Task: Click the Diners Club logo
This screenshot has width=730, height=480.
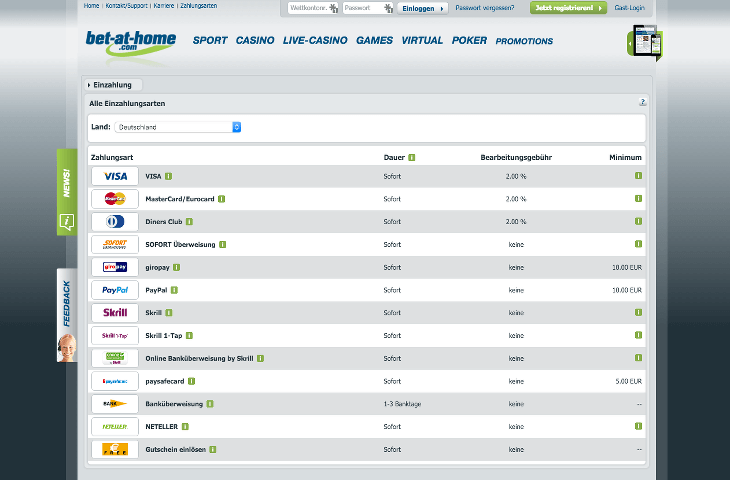Action: tap(115, 222)
